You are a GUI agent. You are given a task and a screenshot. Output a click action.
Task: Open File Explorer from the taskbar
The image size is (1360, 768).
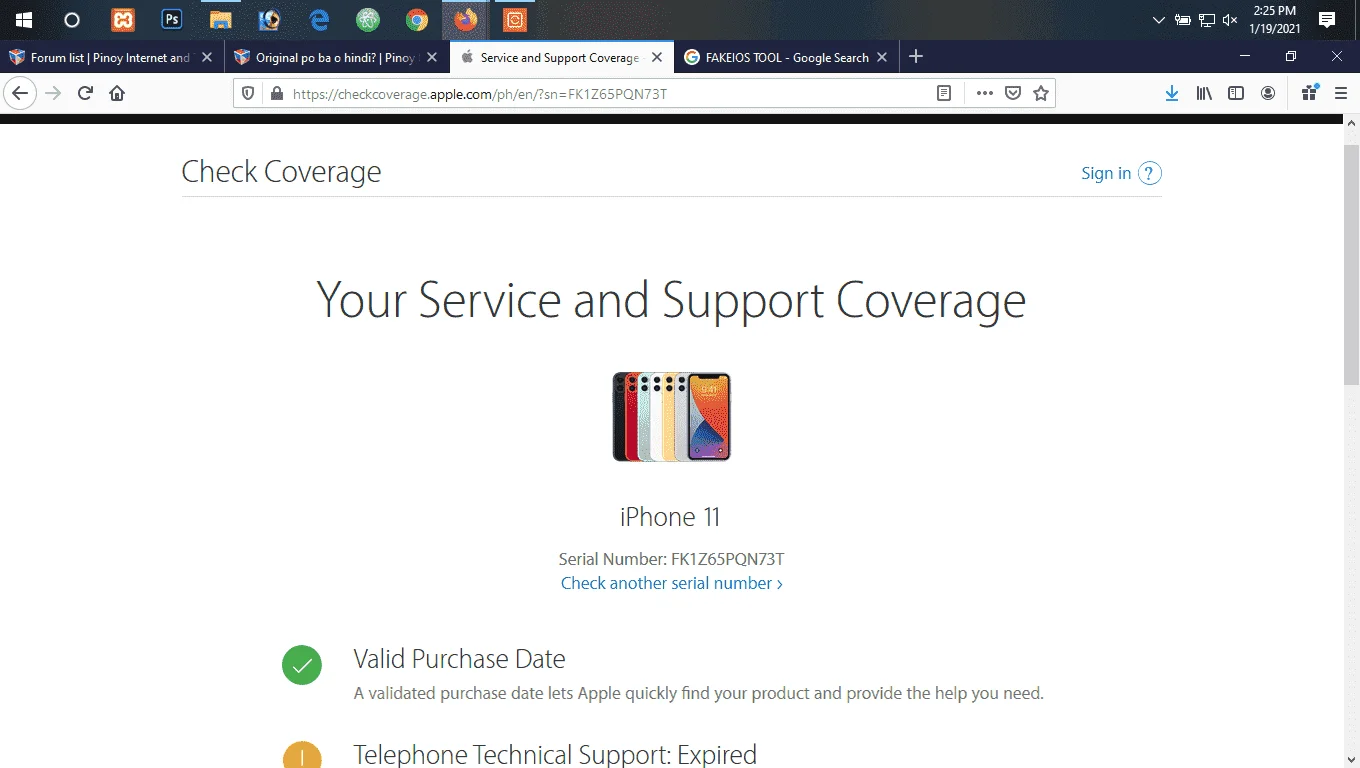tap(221, 20)
